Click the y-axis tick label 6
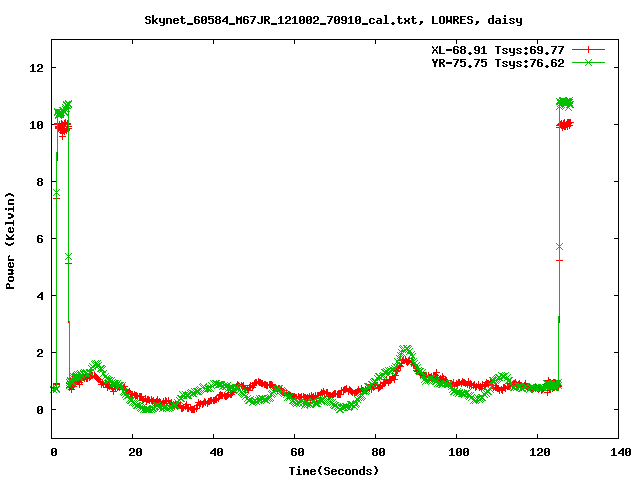Screen dimensions: 640x480 40,239
